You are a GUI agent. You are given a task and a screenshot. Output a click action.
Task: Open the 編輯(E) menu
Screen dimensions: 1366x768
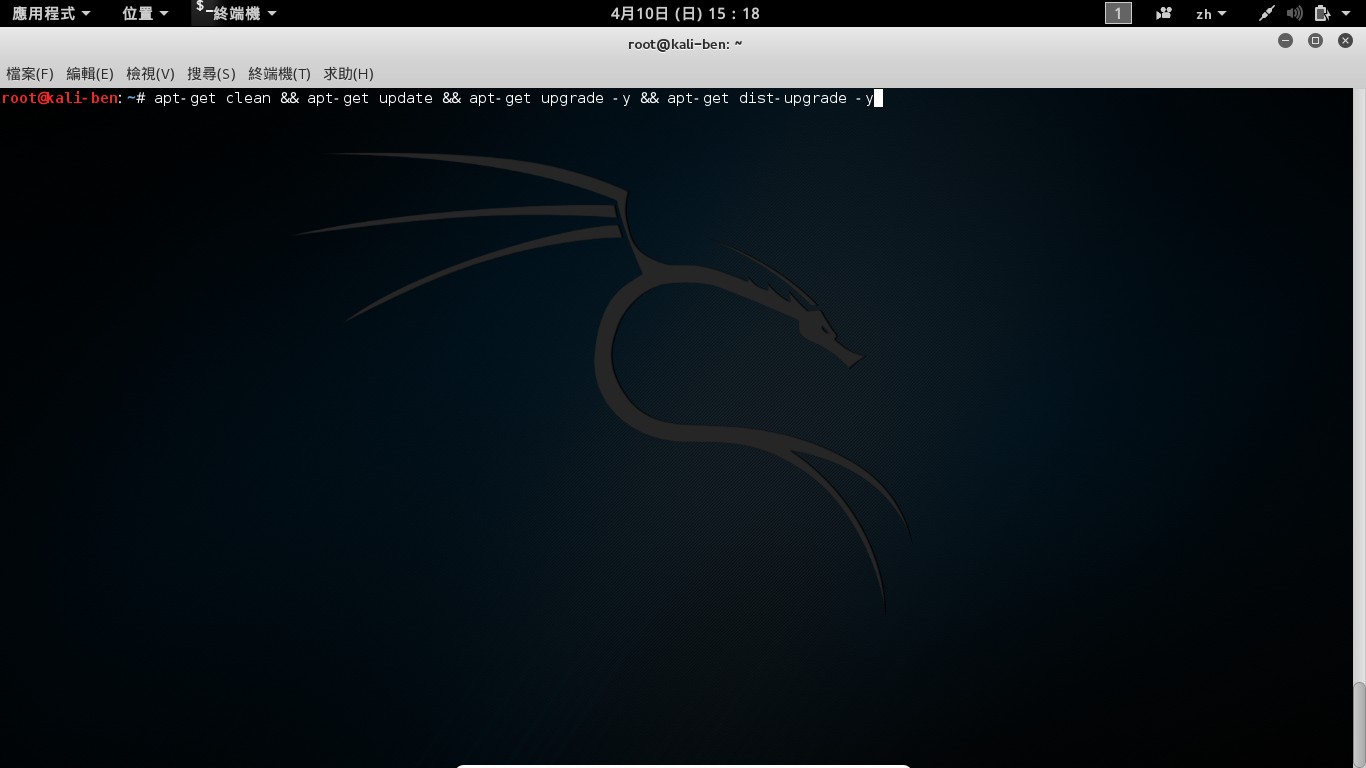[x=90, y=74]
